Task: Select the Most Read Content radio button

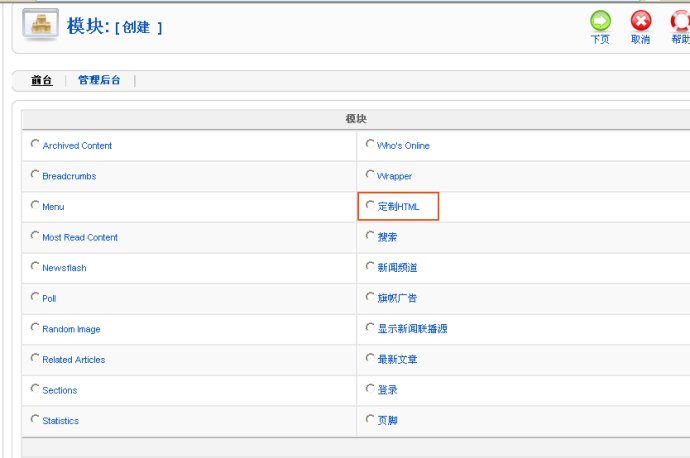Action: click(35, 235)
